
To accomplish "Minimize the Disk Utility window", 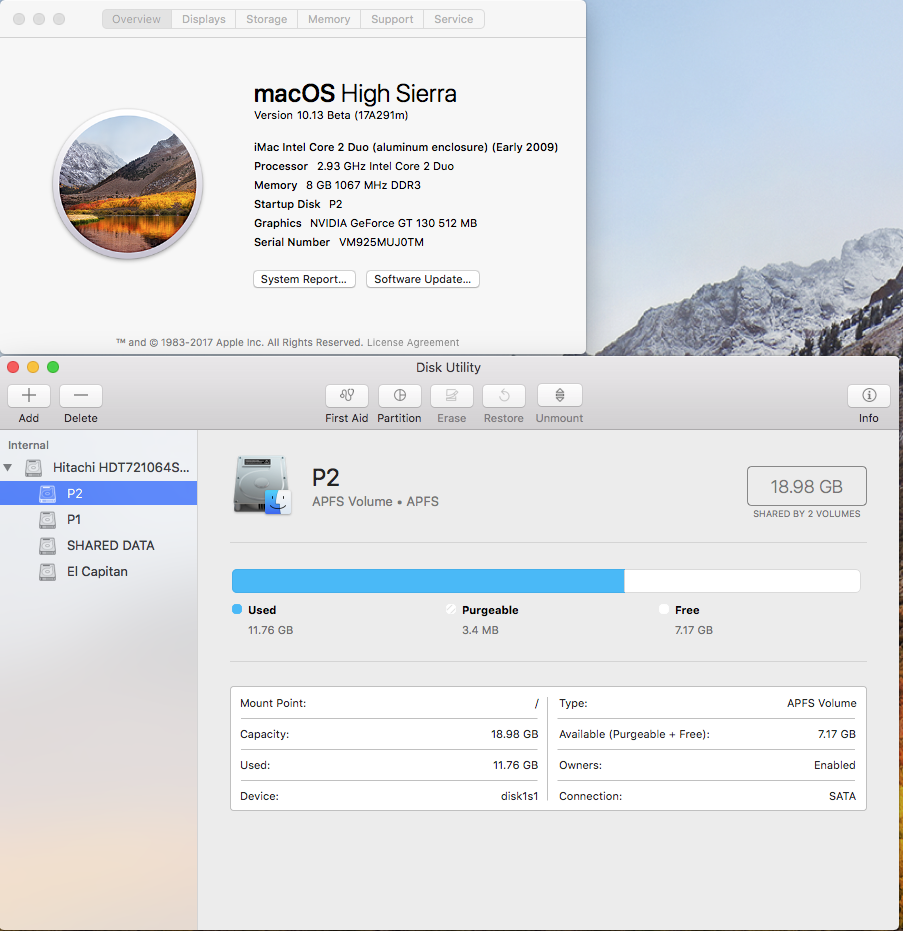I will tap(33, 367).
